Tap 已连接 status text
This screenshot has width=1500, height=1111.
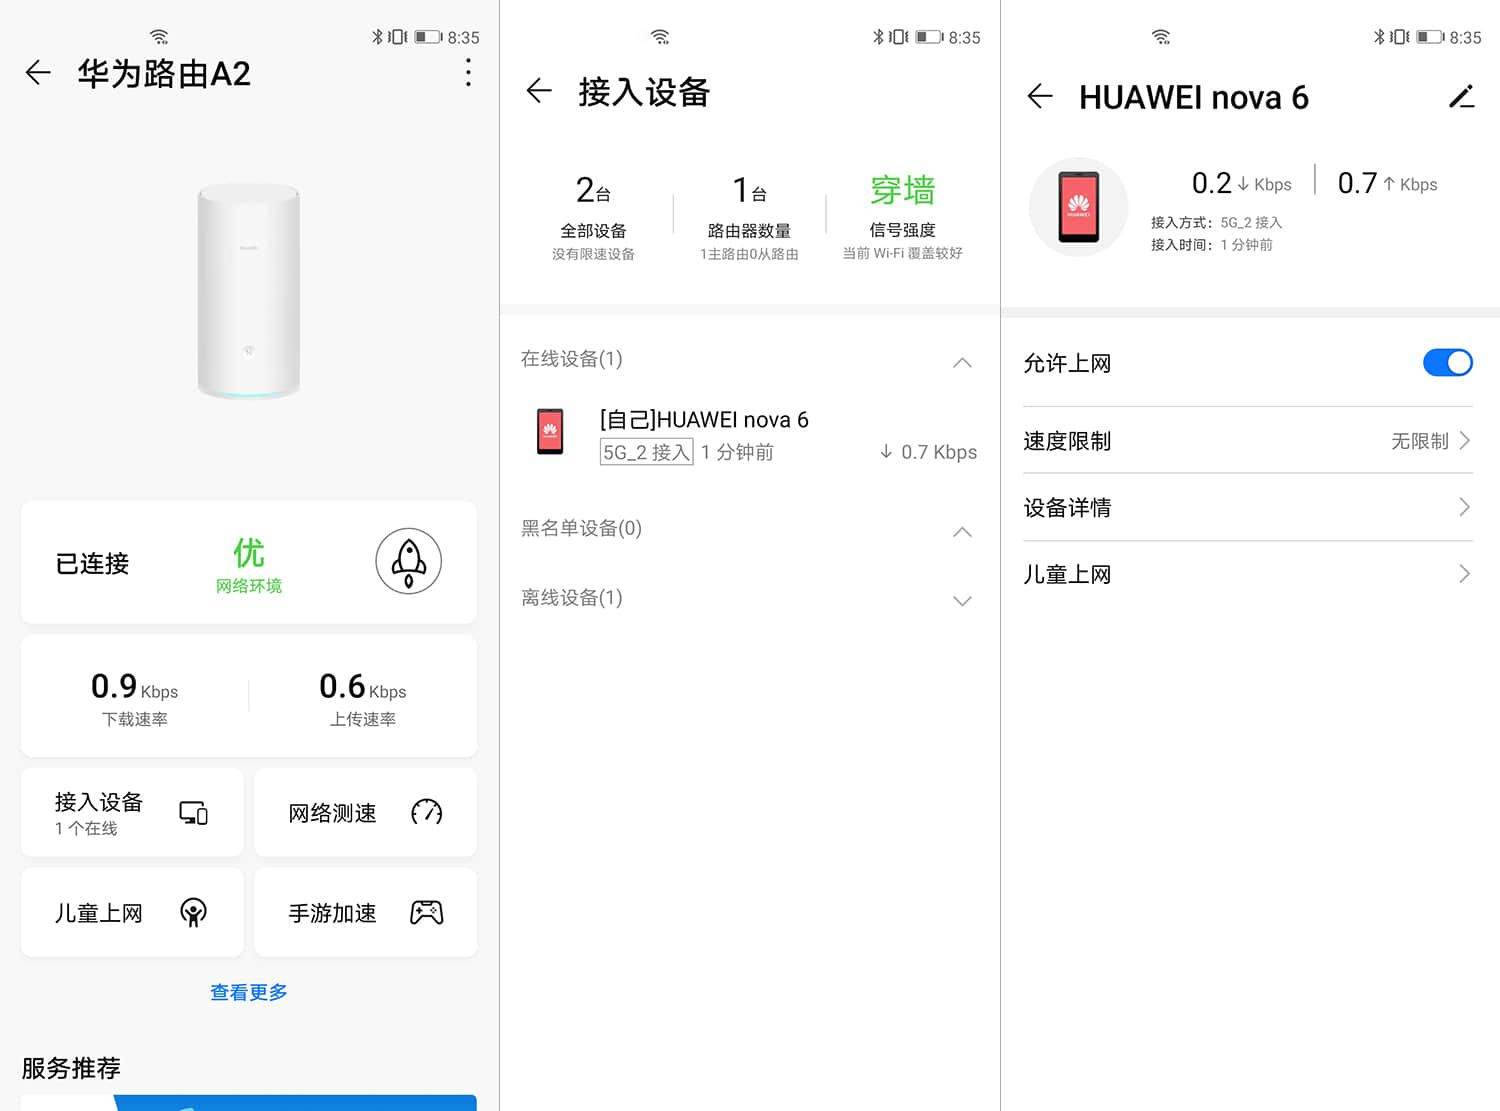[92, 563]
